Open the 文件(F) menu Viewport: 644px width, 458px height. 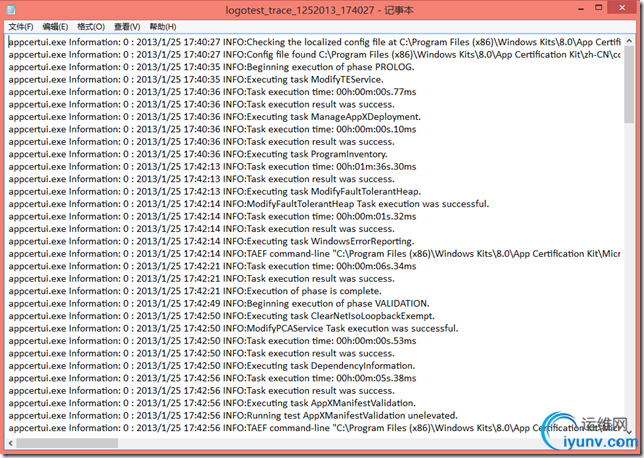click(x=21, y=27)
